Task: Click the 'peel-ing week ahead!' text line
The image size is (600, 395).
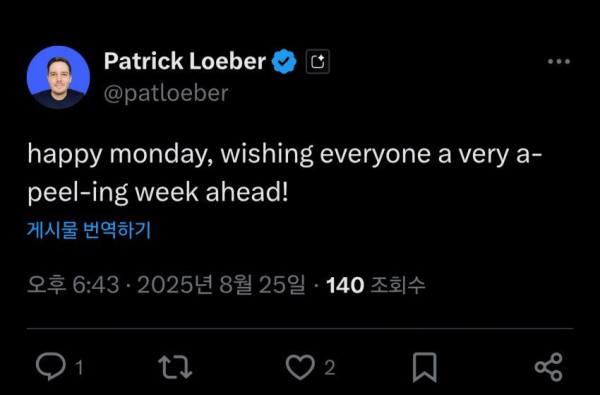Action: [158, 192]
